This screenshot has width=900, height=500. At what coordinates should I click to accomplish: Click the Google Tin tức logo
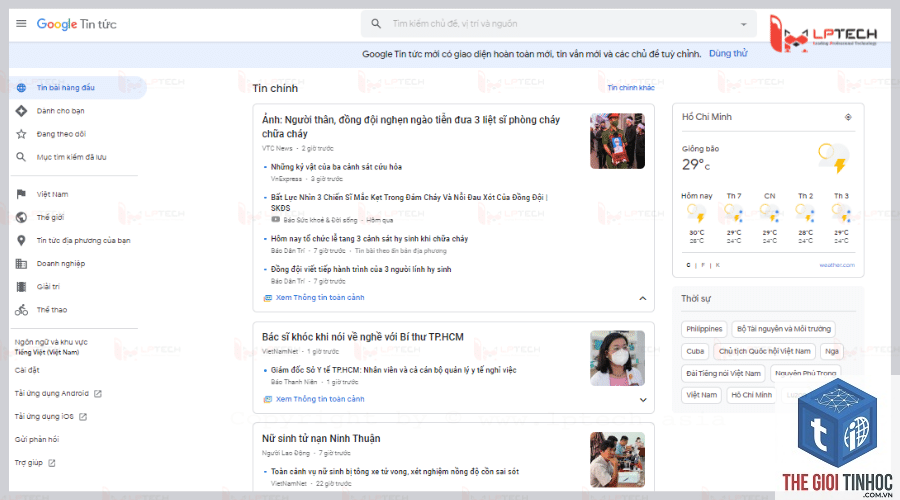(76, 24)
